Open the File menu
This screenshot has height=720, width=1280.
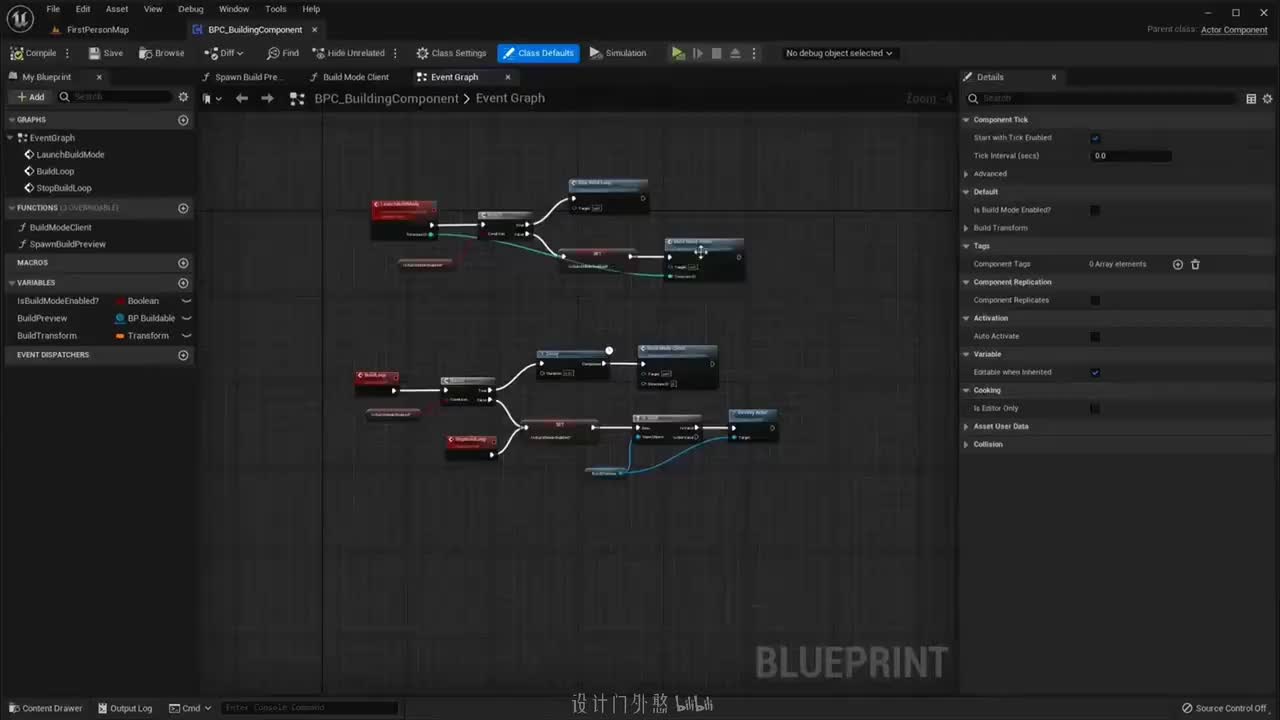point(53,9)
